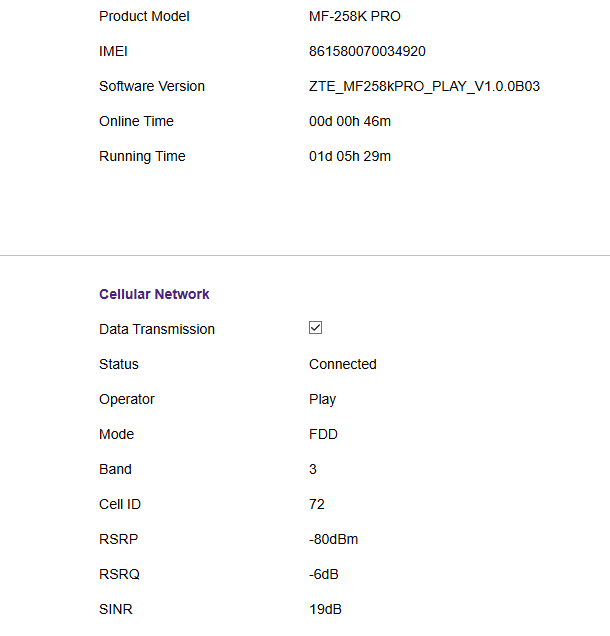Viewport: 610px width, 636px height.
Task: Click the Cell ID value 72
Action: coord(317,504)
